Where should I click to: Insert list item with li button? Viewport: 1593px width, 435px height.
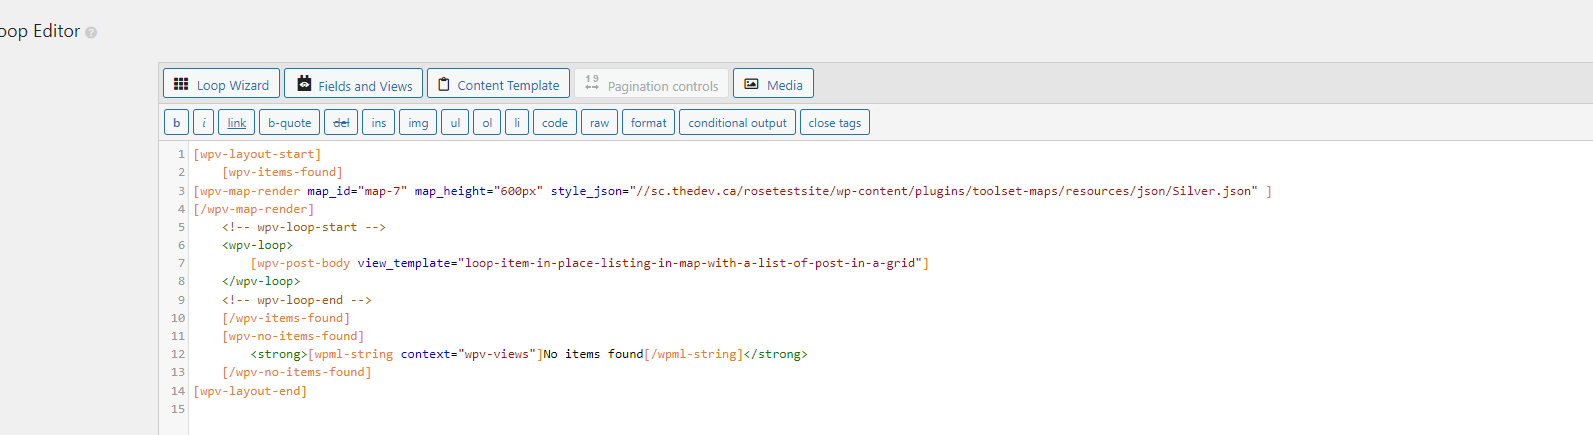tap(517, 122)
